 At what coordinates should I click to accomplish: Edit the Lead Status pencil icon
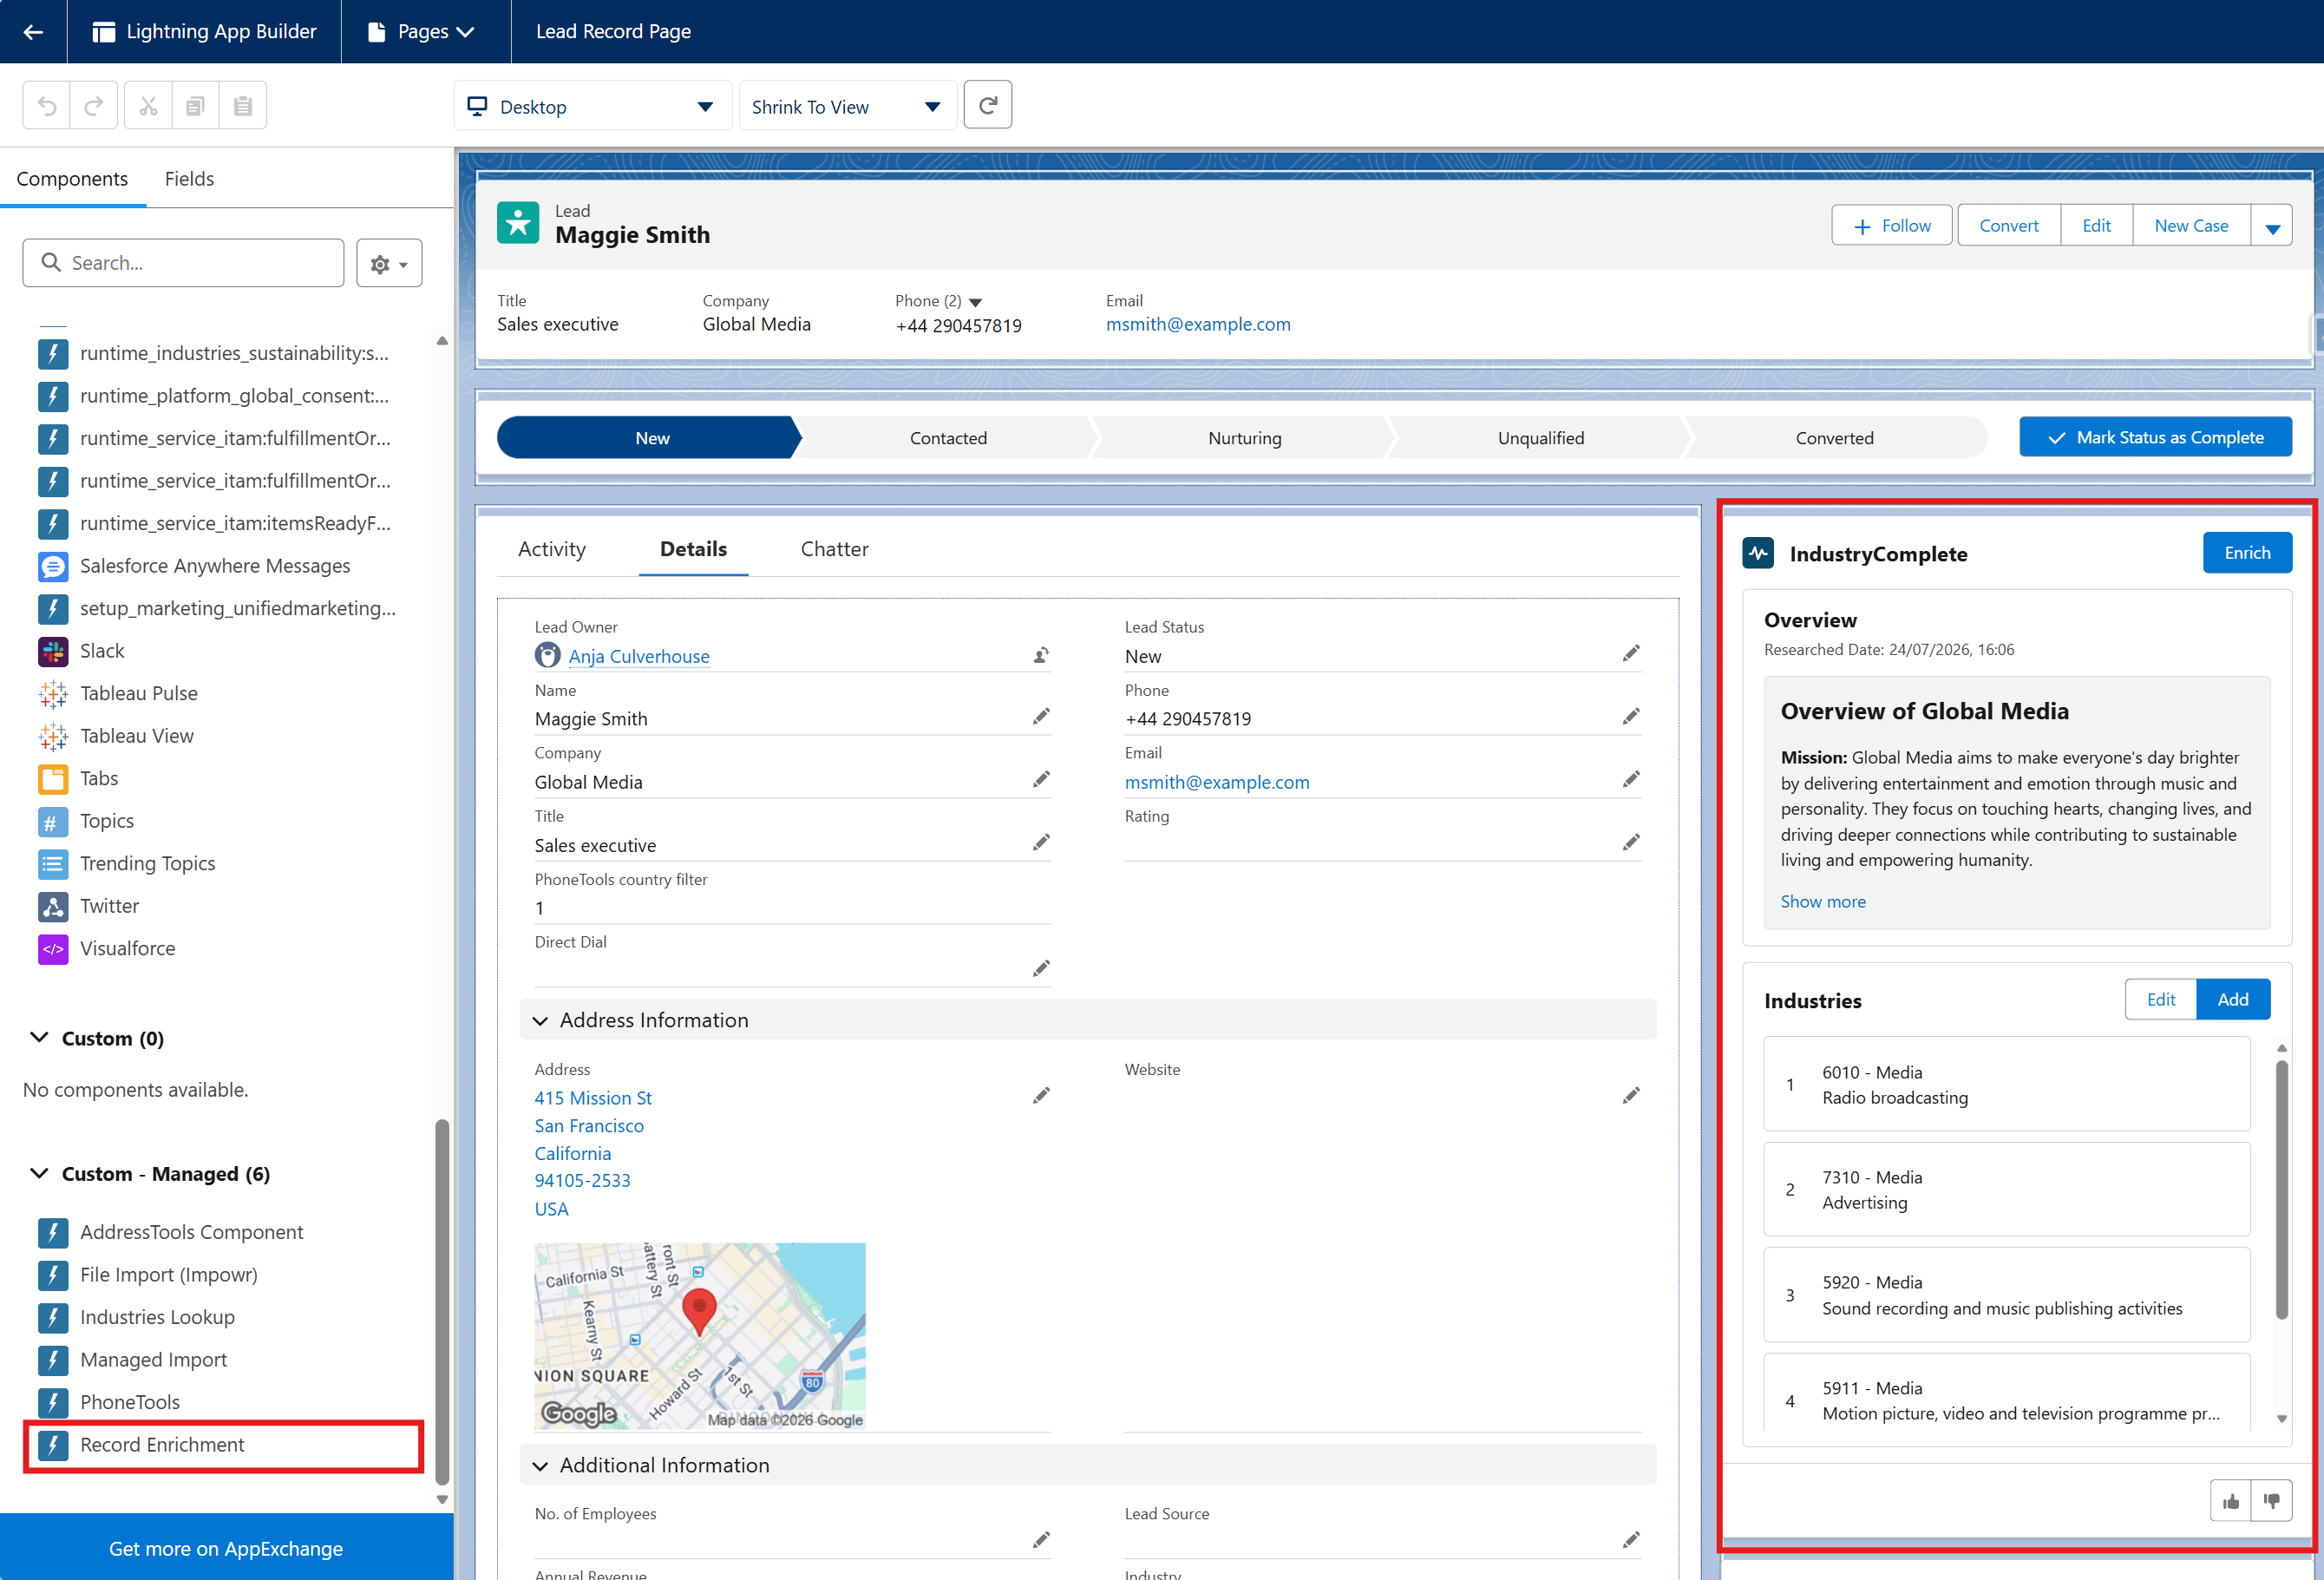click(x=1631, y=654)
